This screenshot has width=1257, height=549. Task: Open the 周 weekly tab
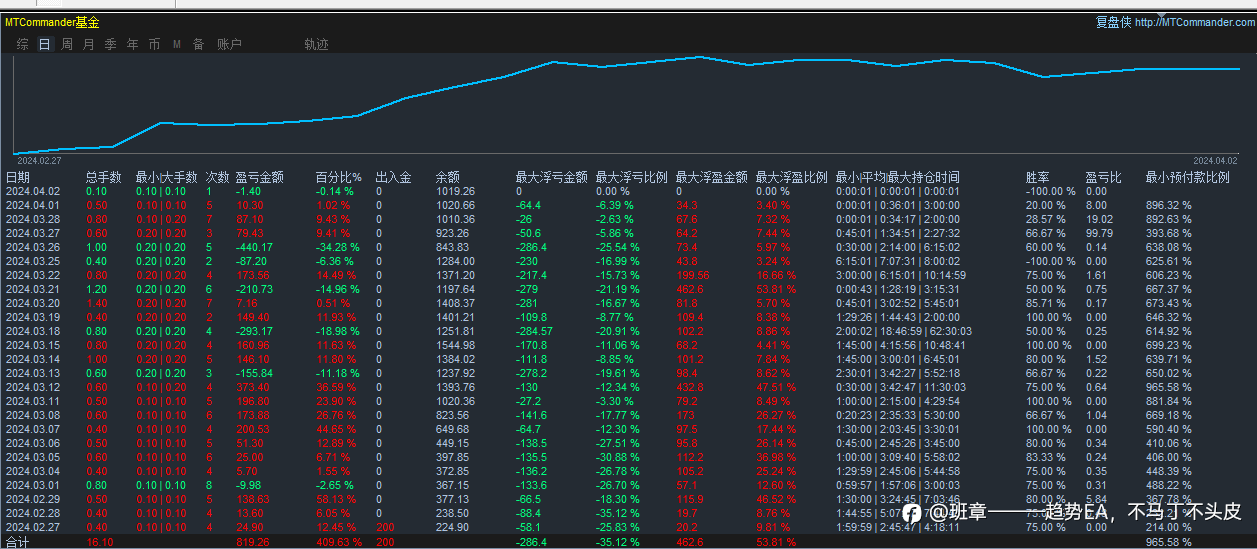[66, 44]
